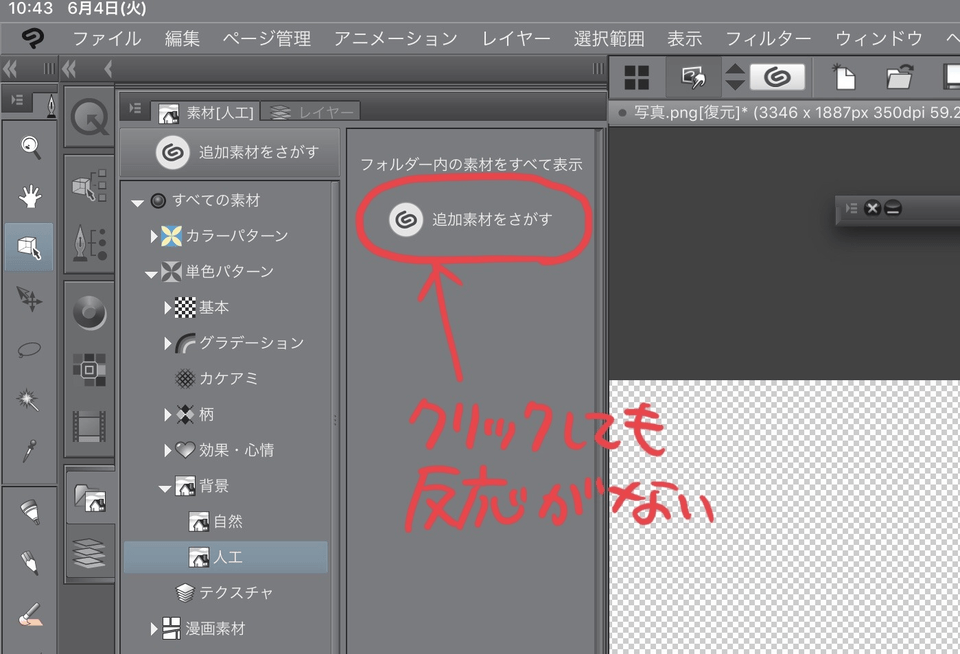The height and width of the screenshot is (654, 960).
Task: Select the テクスチャ tree item
Action: pos(236,592)
